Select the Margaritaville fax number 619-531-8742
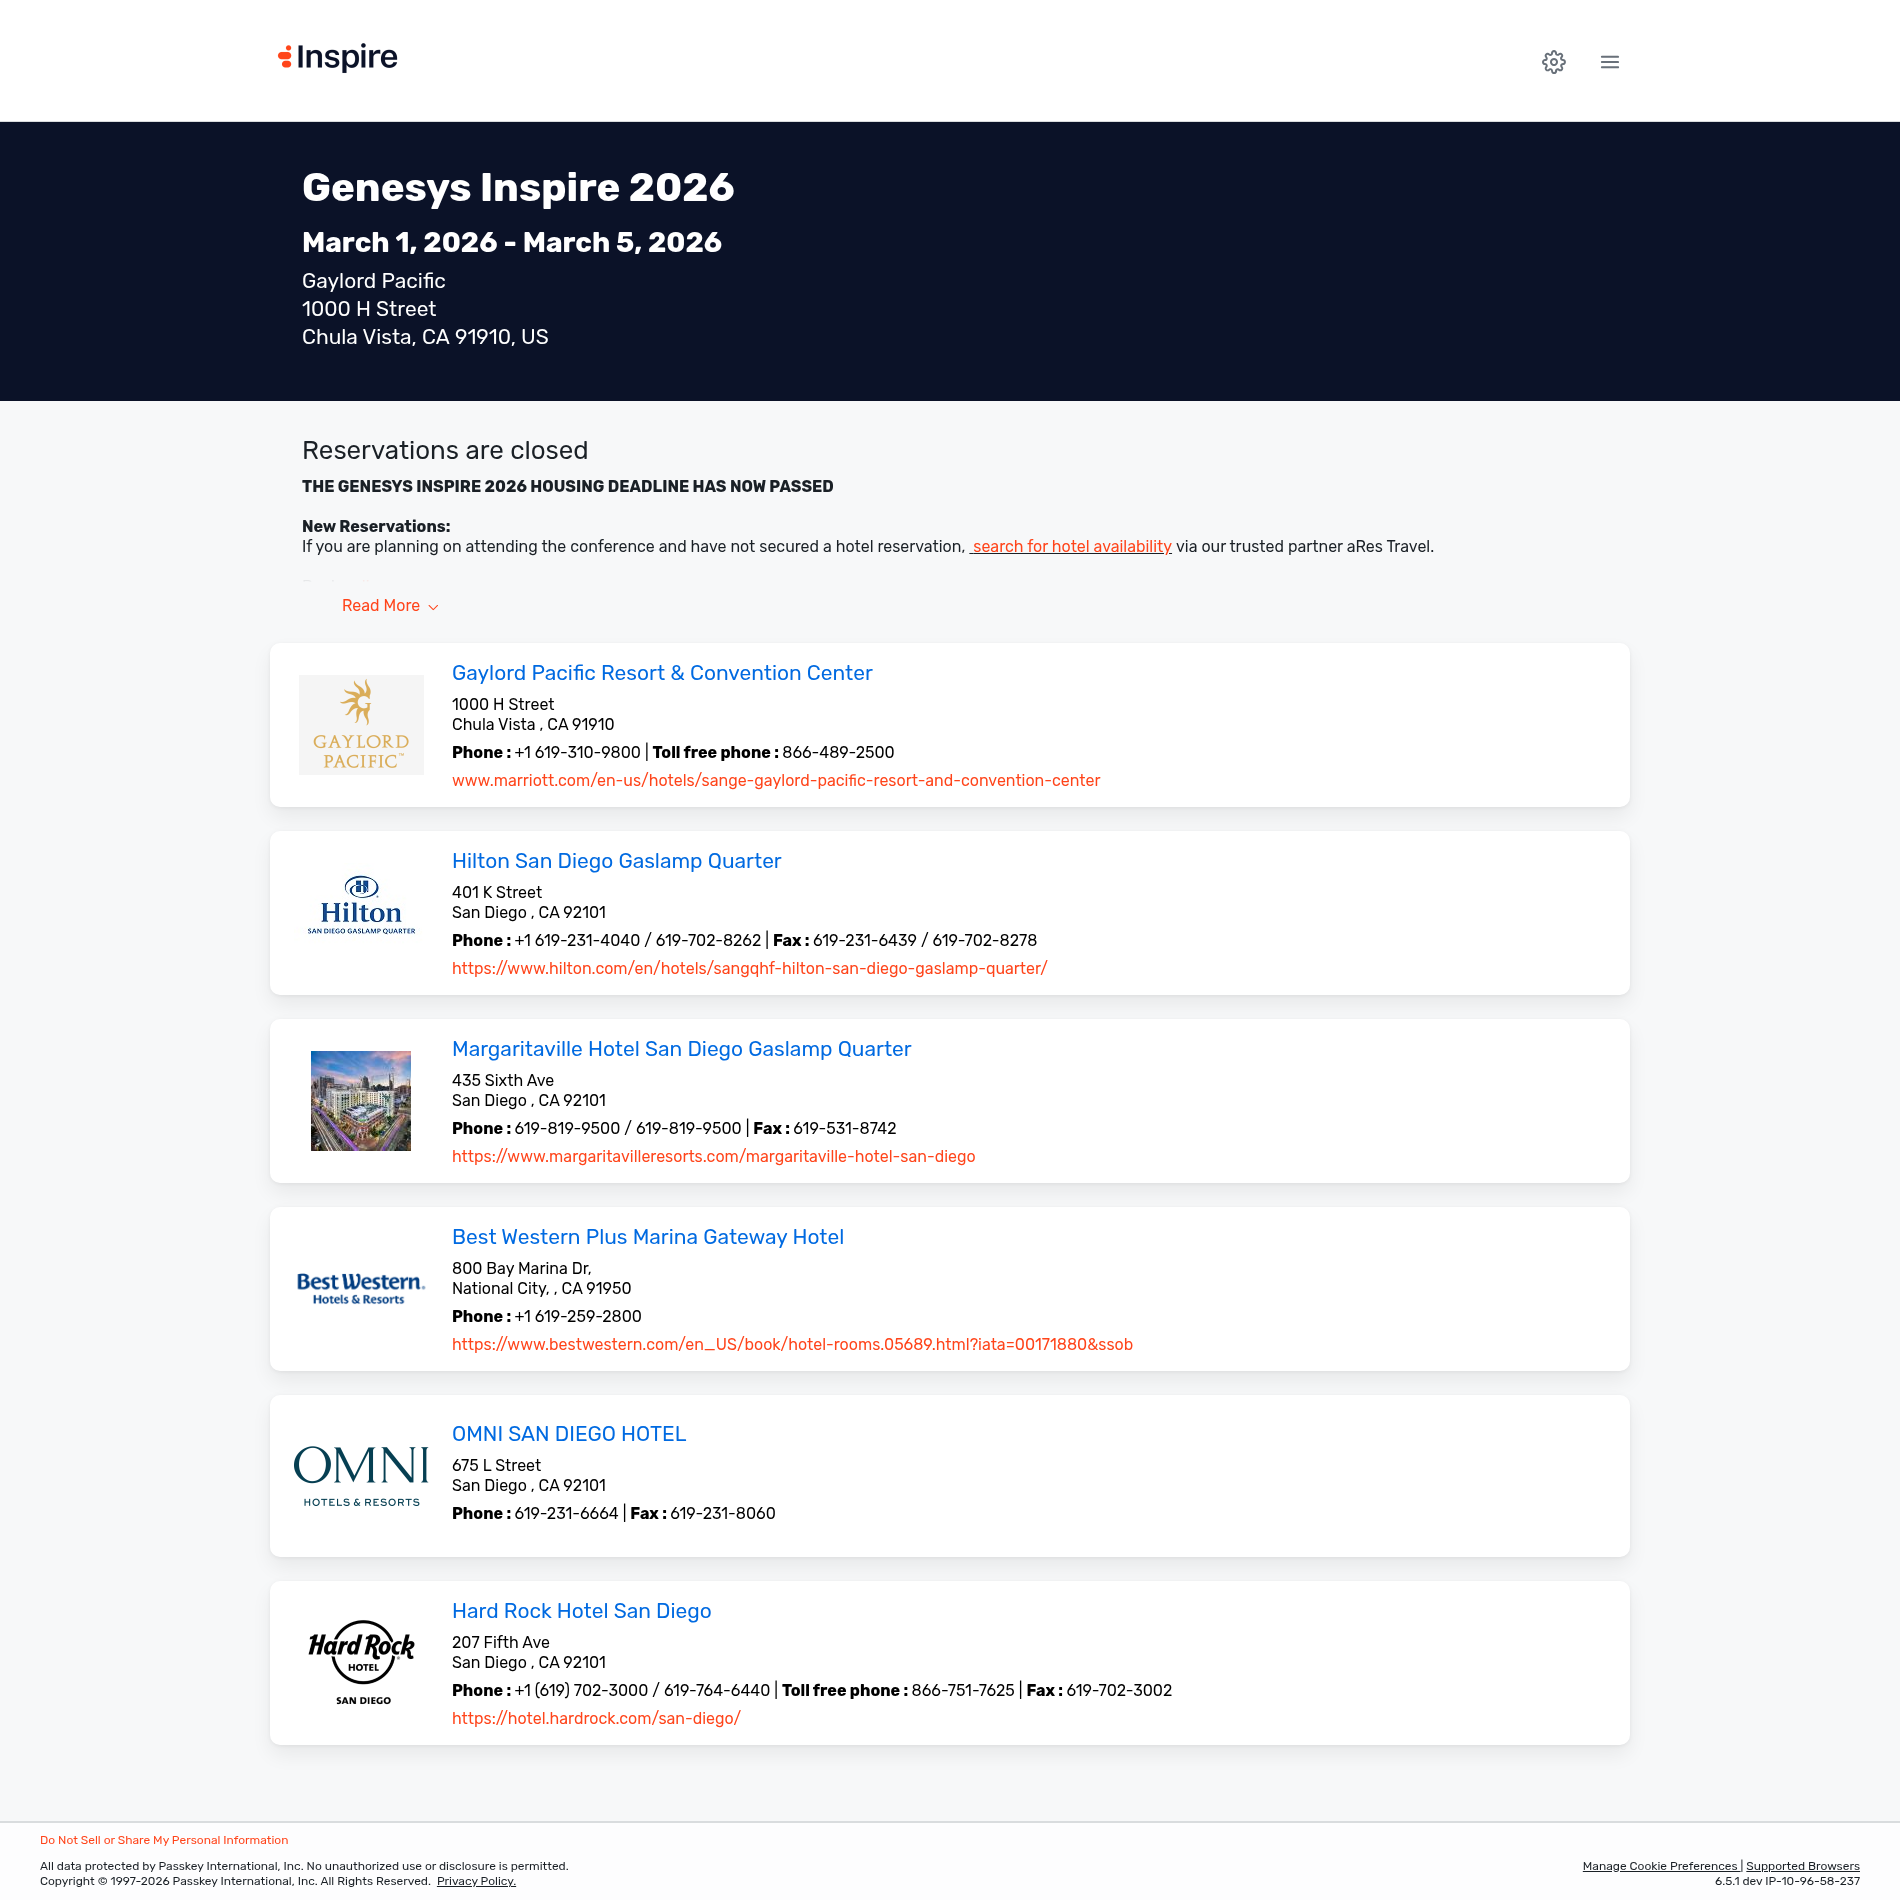The height and width of the screenshot is (1900, 1900). [x=845, y=1128]
